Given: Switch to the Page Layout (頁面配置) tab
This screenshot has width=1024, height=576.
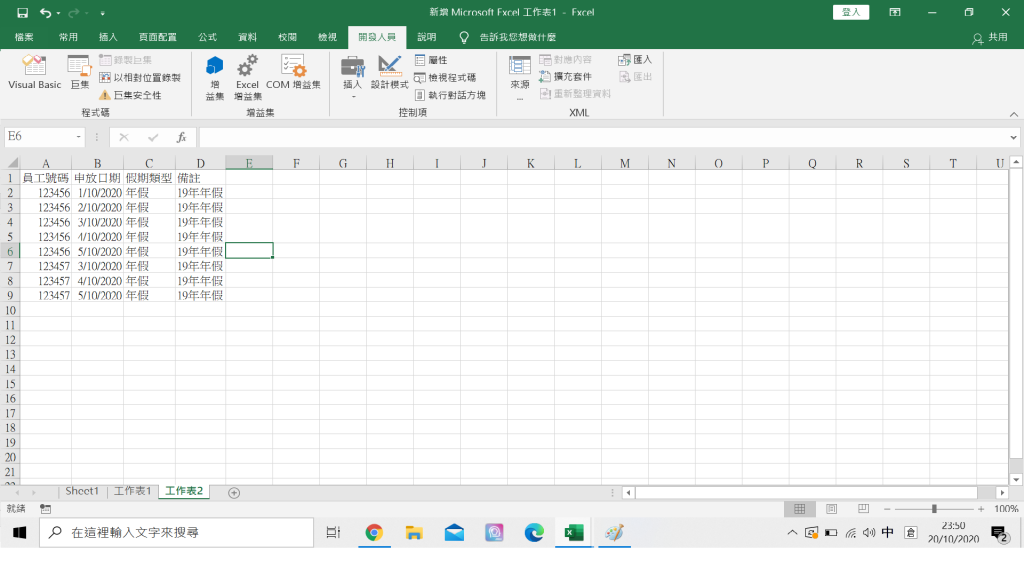Looking at the screenshot, I should pyautogui.click(x=157, y=37).
